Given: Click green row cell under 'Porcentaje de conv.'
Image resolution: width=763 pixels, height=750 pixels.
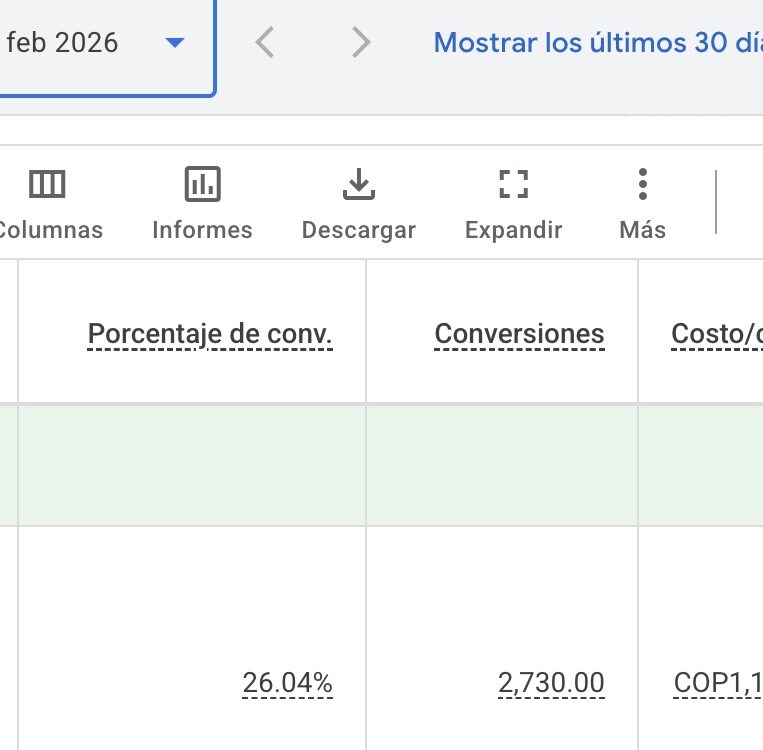Looking at the screenshot, I should pyautogui.click(x=192, y=465).
